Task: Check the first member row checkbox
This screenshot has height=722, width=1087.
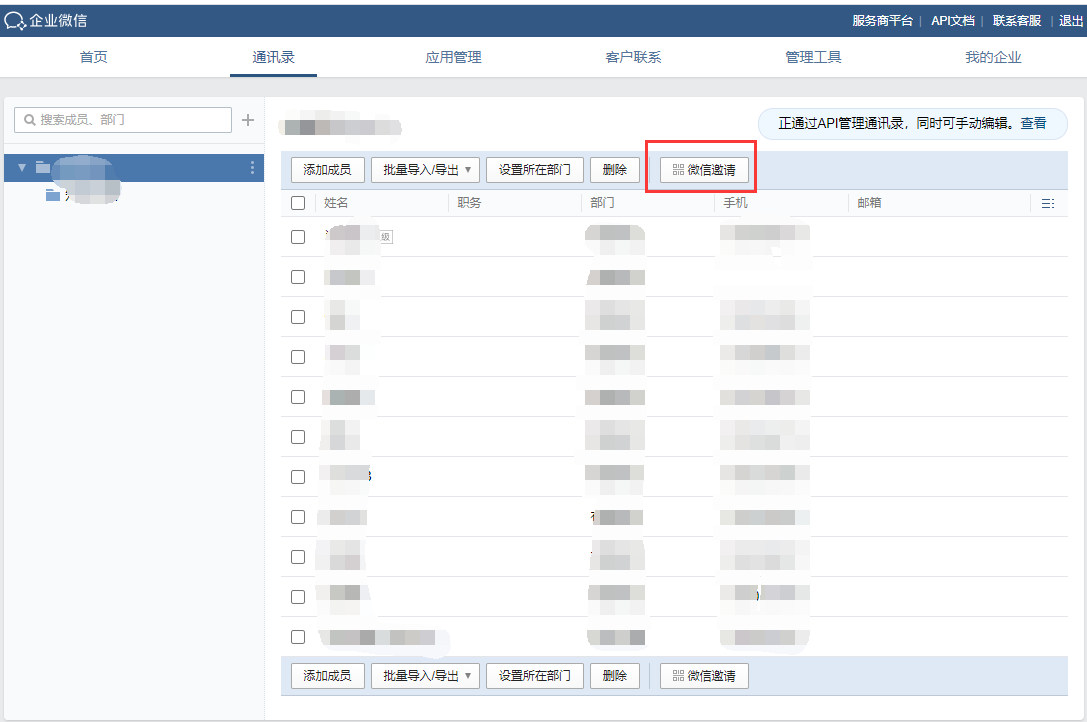Action: pyautogui.click(x=298, y=237)
